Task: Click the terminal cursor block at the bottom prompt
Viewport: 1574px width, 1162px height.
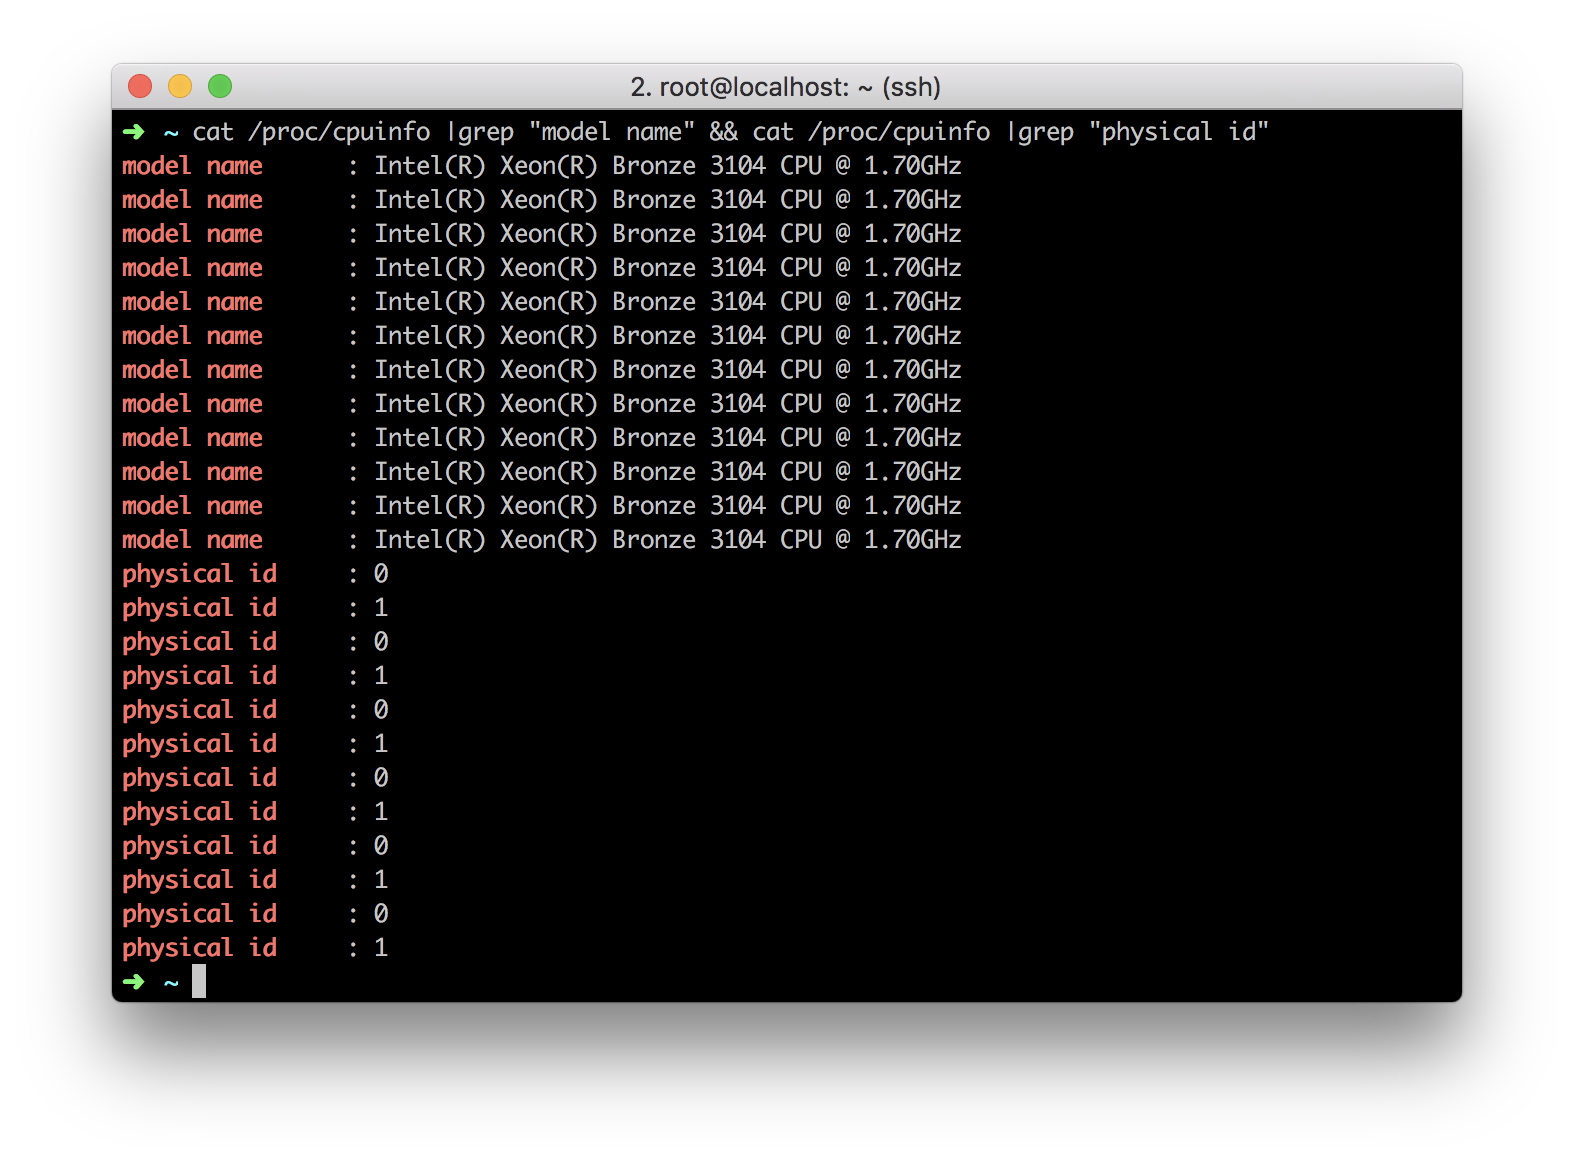Action: pyautogui.click(x=199, y=981)
